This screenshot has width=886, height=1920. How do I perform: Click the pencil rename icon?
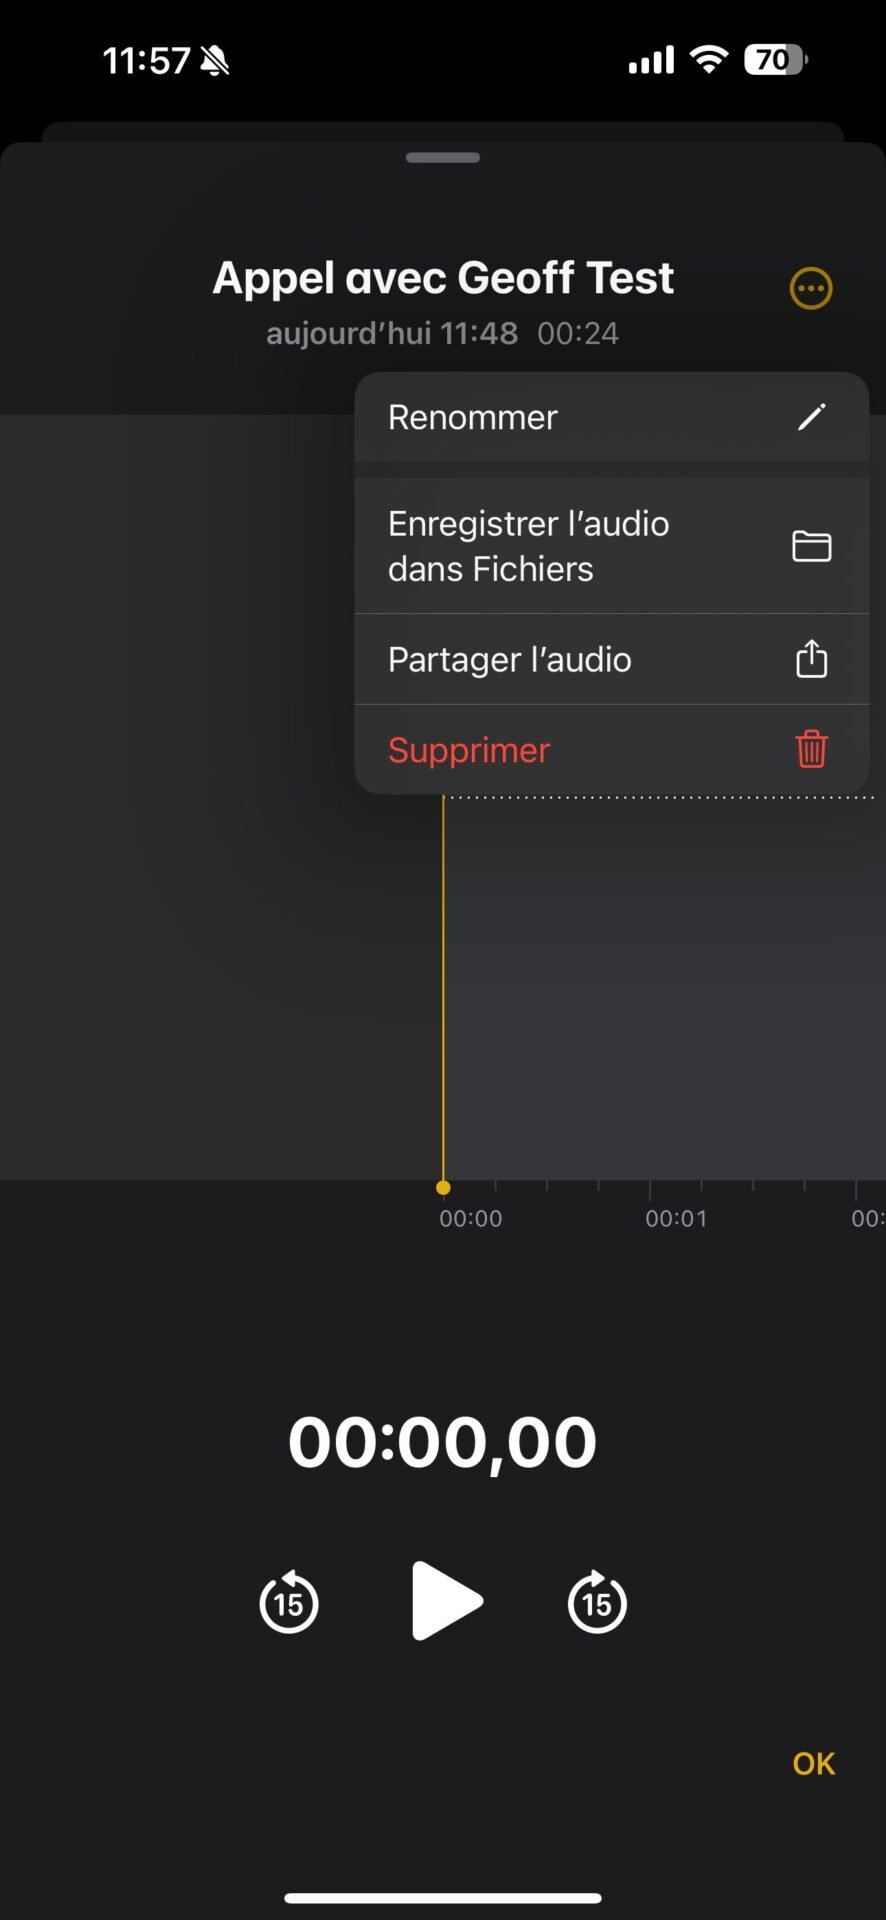(x=811, y=417)
